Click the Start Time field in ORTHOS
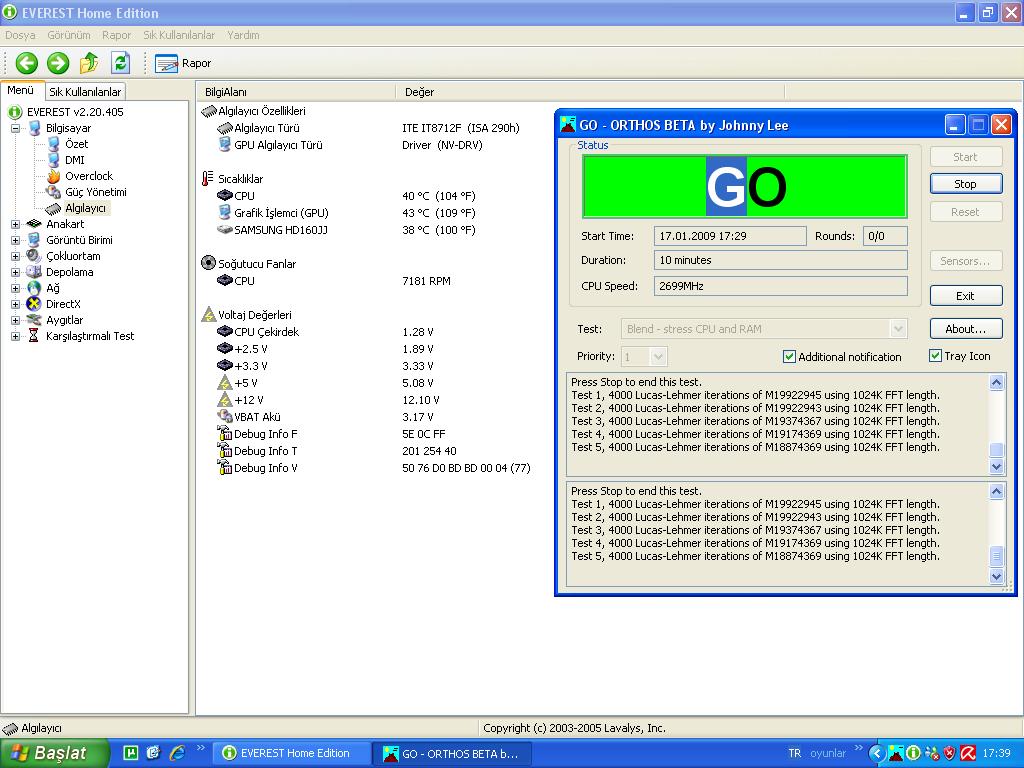The image size is (1024, 768). coord(730,236)
